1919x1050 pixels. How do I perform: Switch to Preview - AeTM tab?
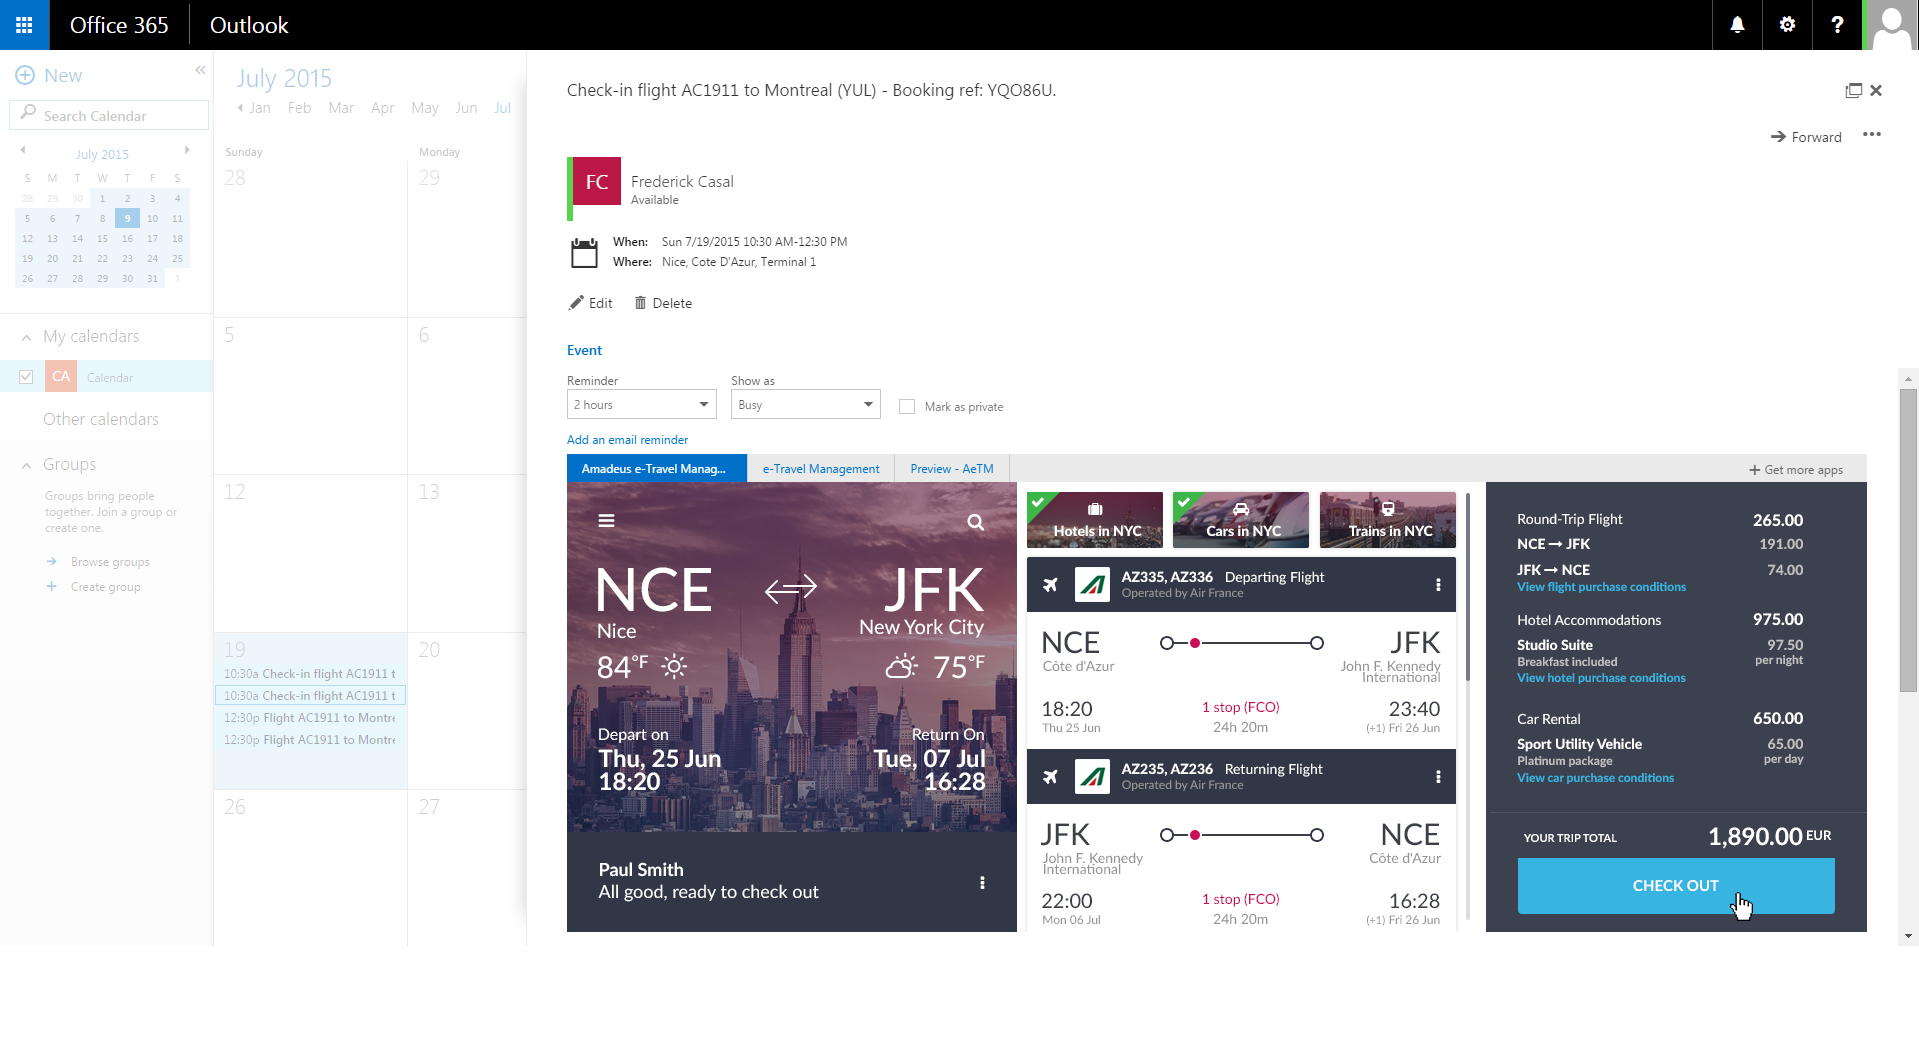(952, 468)
